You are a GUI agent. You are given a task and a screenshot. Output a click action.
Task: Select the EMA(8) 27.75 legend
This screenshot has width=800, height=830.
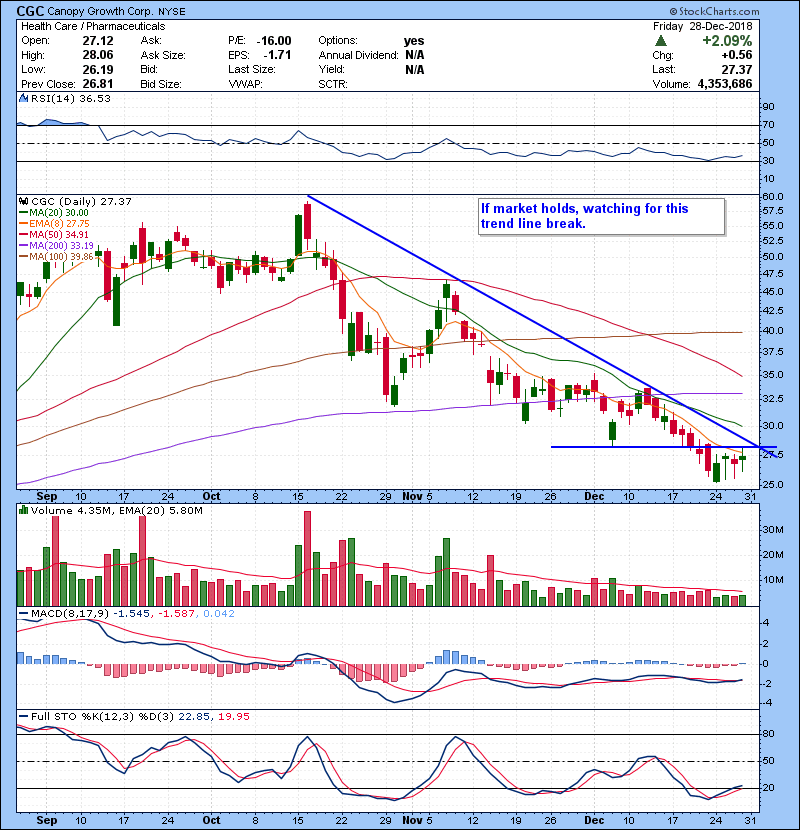tap(54, 223)
